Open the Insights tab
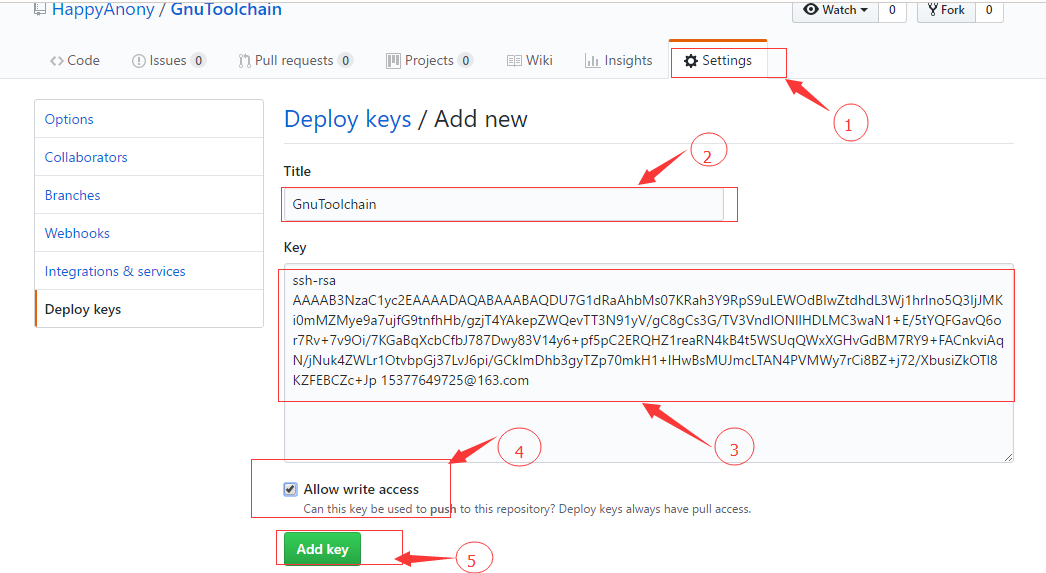The width and height of the screenshot is (1046, 573). (618, 60)
